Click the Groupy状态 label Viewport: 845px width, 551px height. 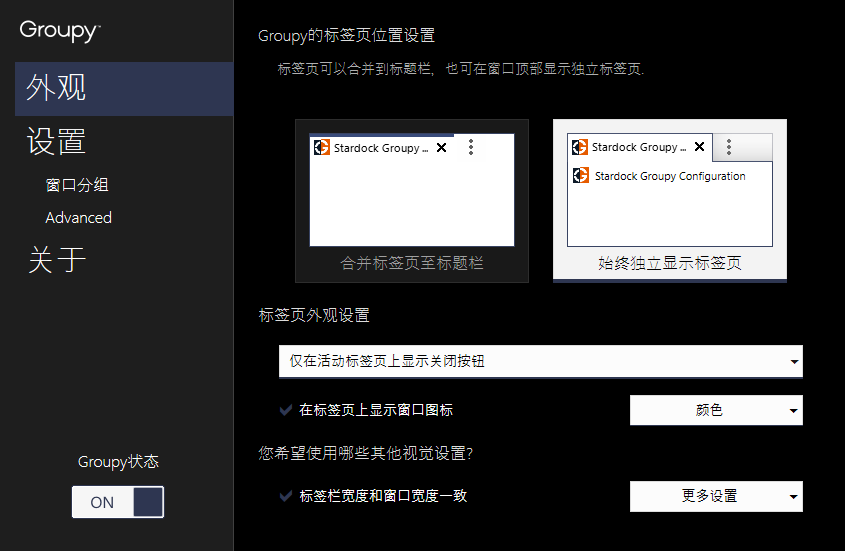(x=118, y=462)
